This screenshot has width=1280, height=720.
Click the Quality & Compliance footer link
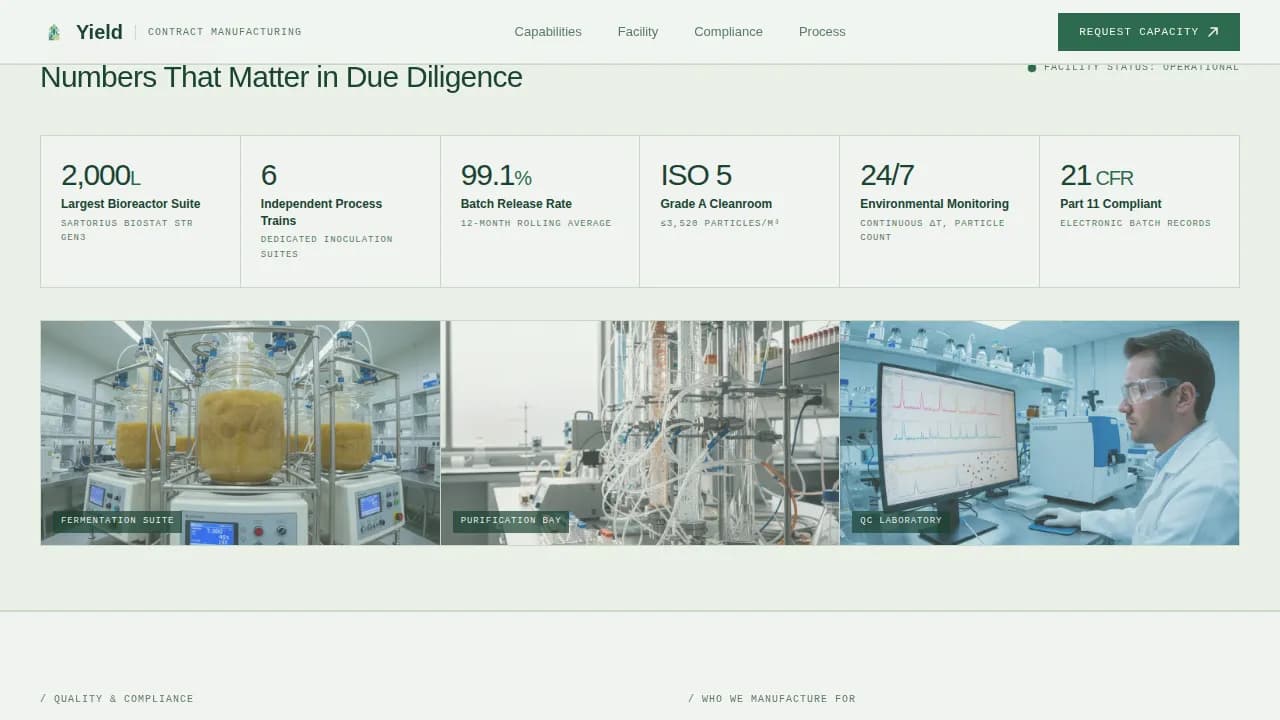tap(117, 698)
